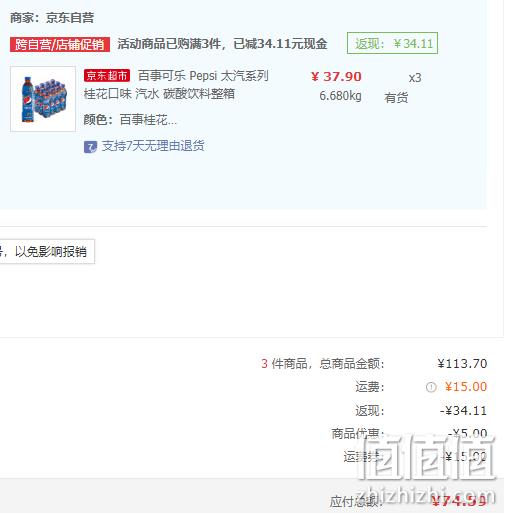Screen dimensions: 505x513
Task: Click the 京东超市 red badge
Action: click(107, 76)
